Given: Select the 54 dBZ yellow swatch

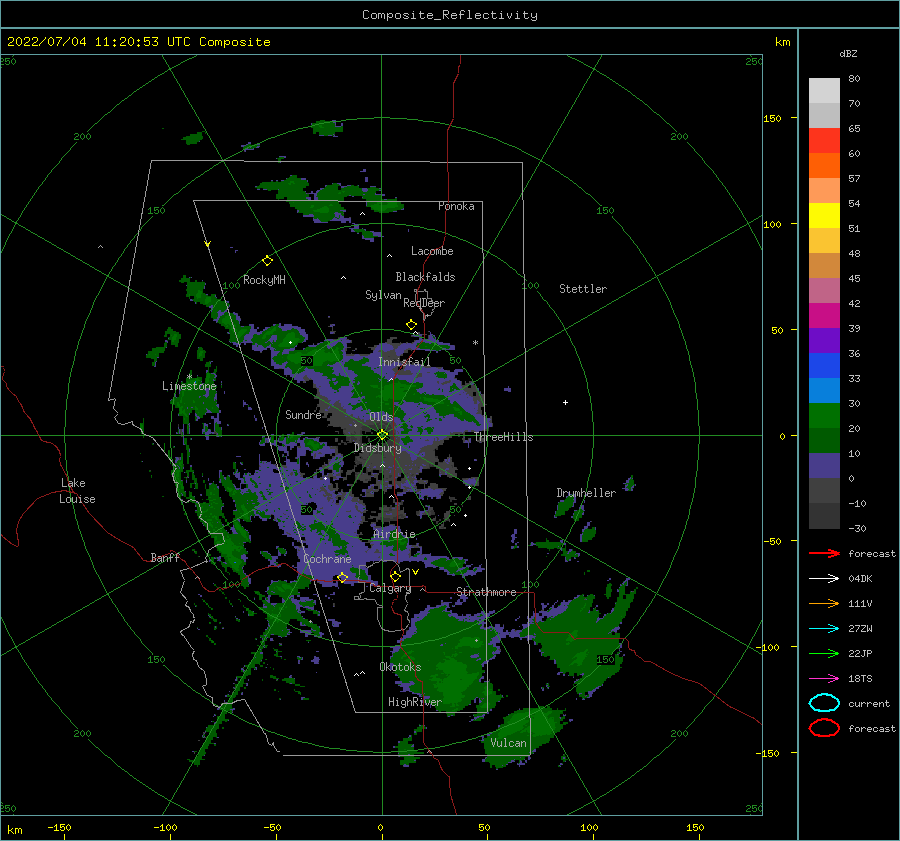Looking at the screenshot, I should (824, 215).
